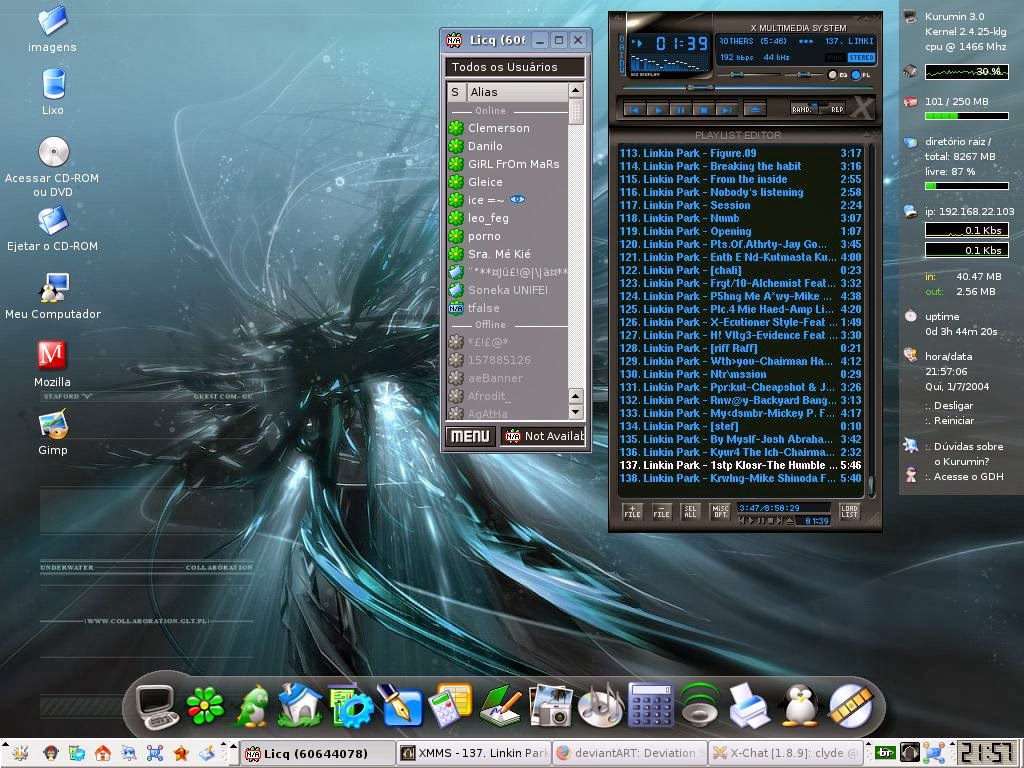
Task: Open the Not Available status selector
Action: click(543, 436)
